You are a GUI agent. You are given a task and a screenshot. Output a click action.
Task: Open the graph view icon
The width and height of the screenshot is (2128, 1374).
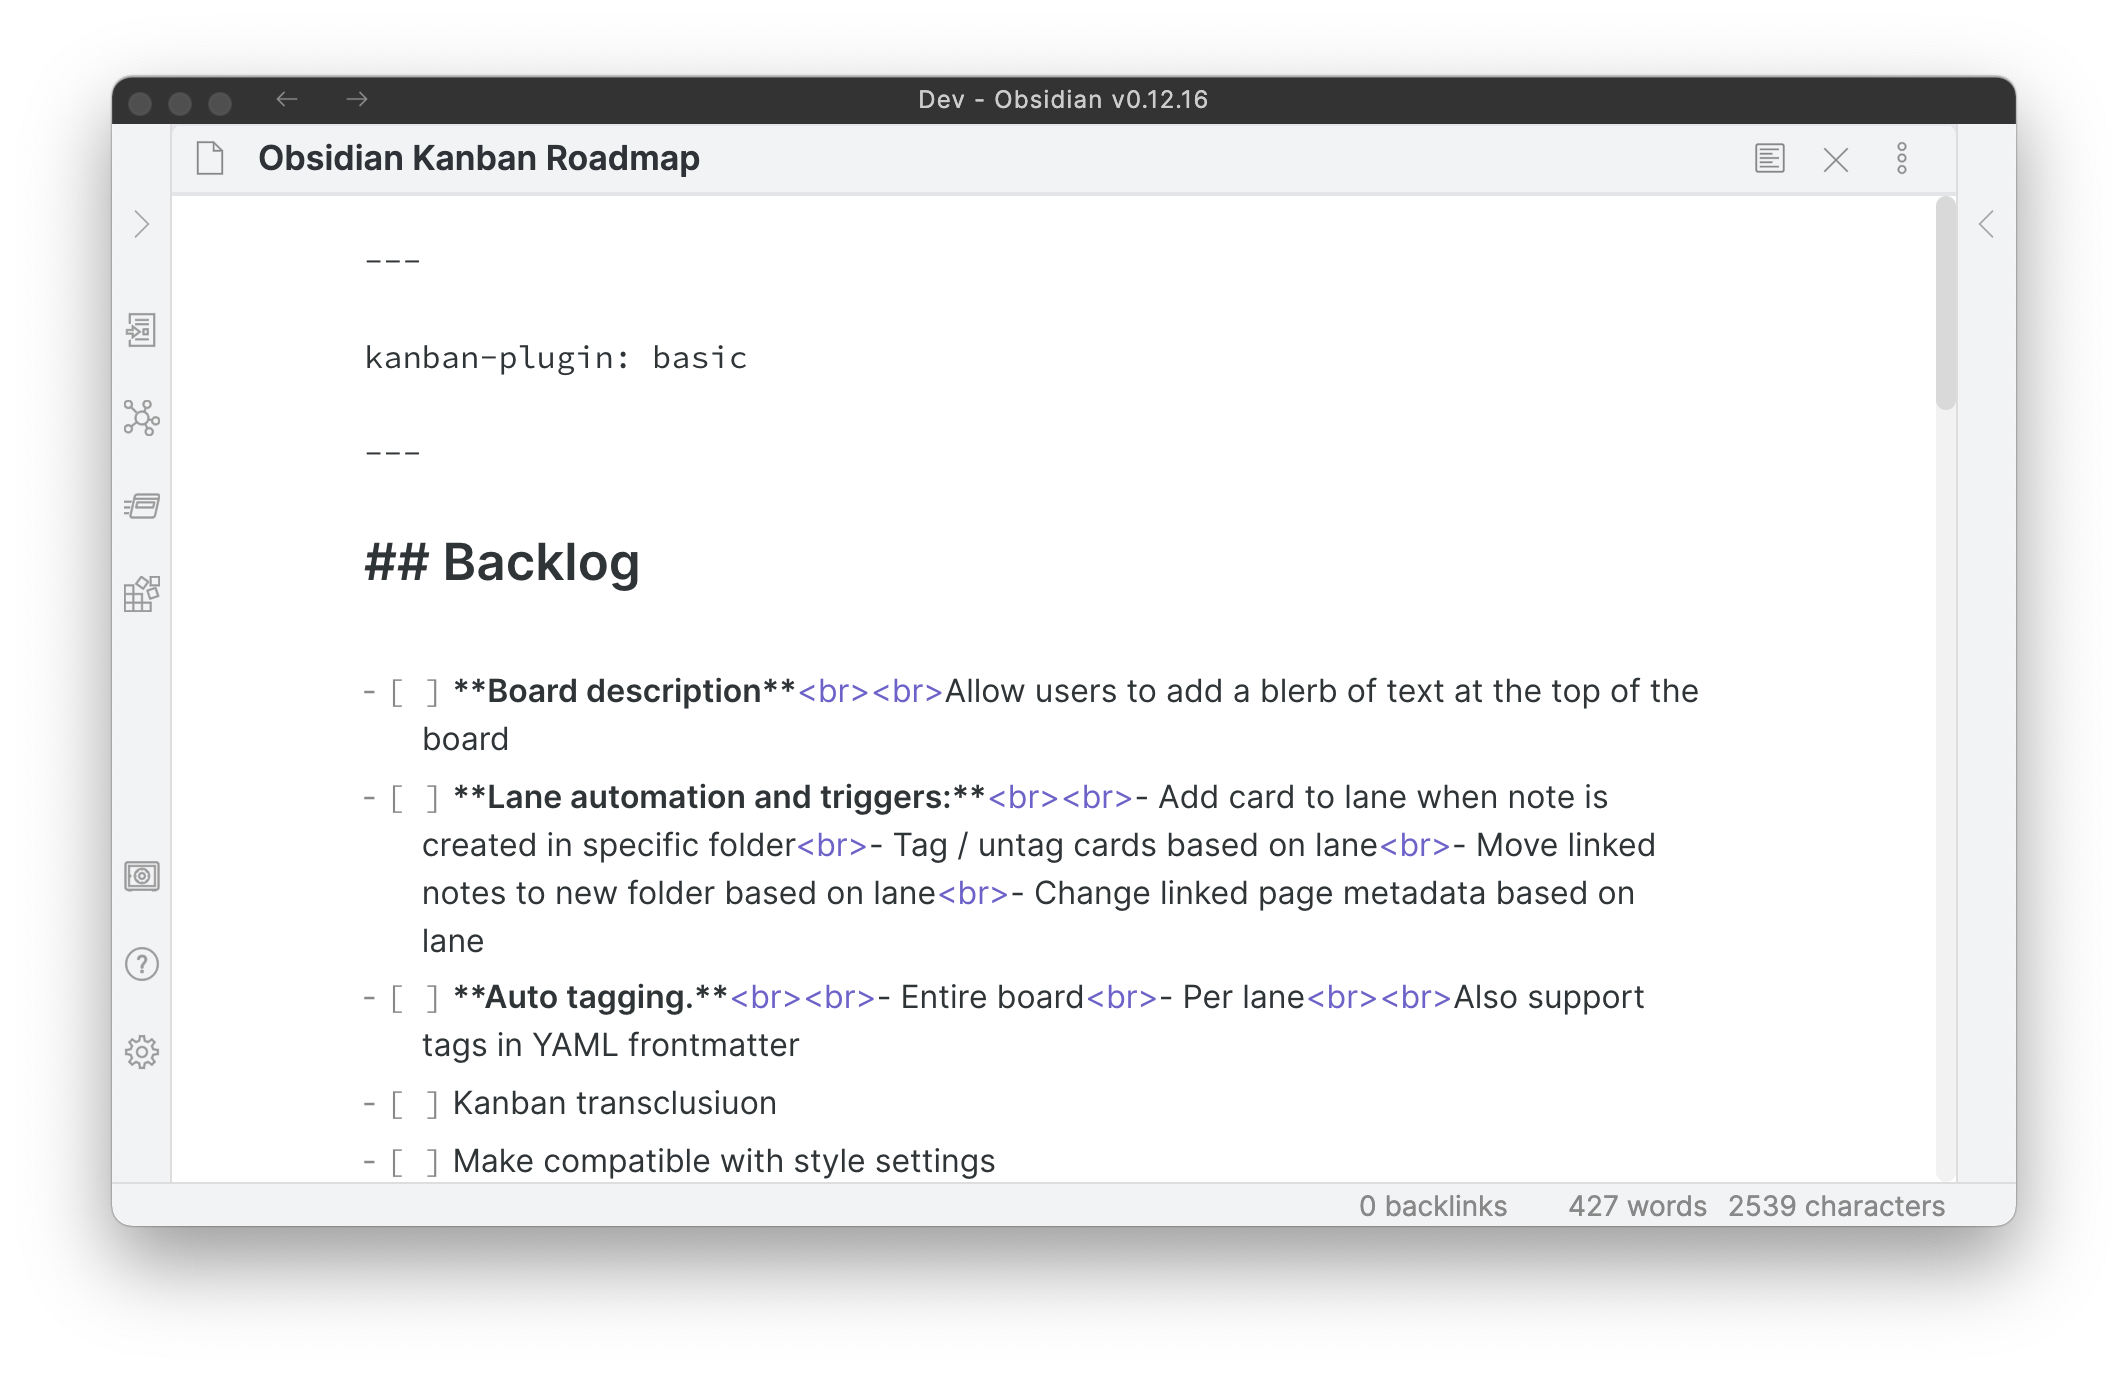tap(141, 418)
